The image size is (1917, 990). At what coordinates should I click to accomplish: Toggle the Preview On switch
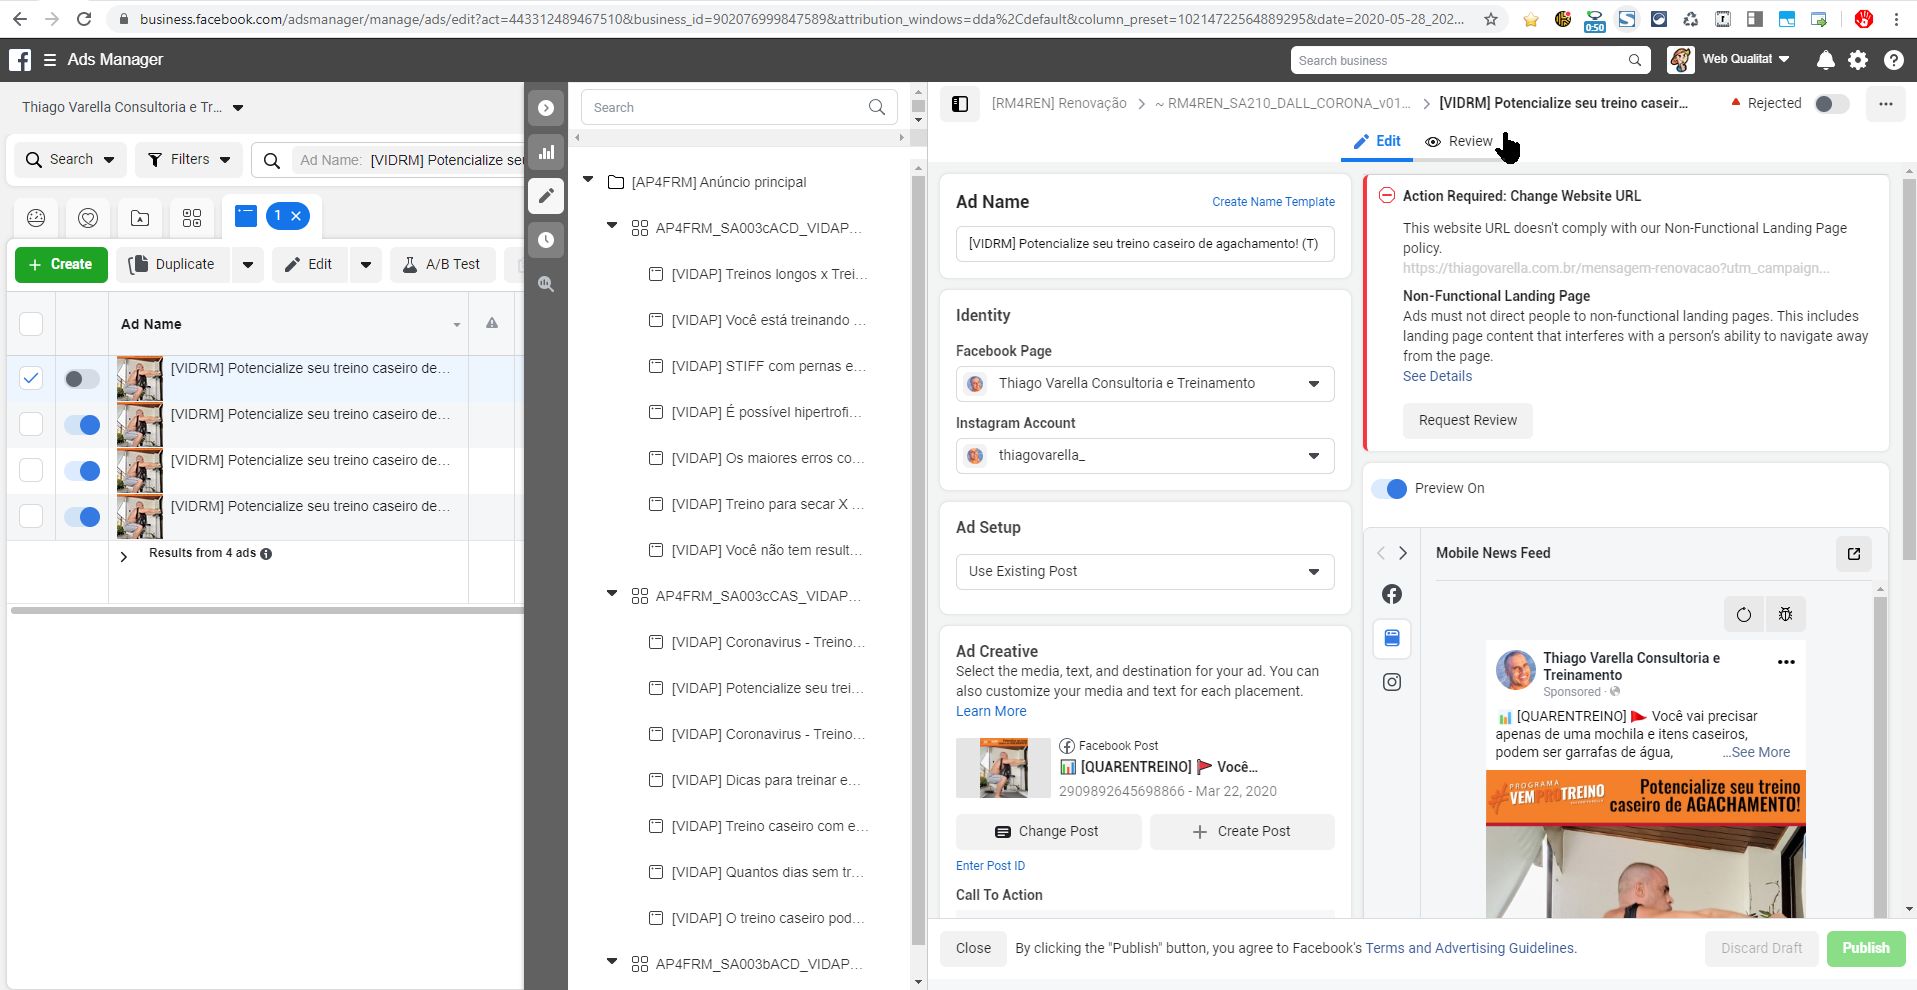point(1389,489)
